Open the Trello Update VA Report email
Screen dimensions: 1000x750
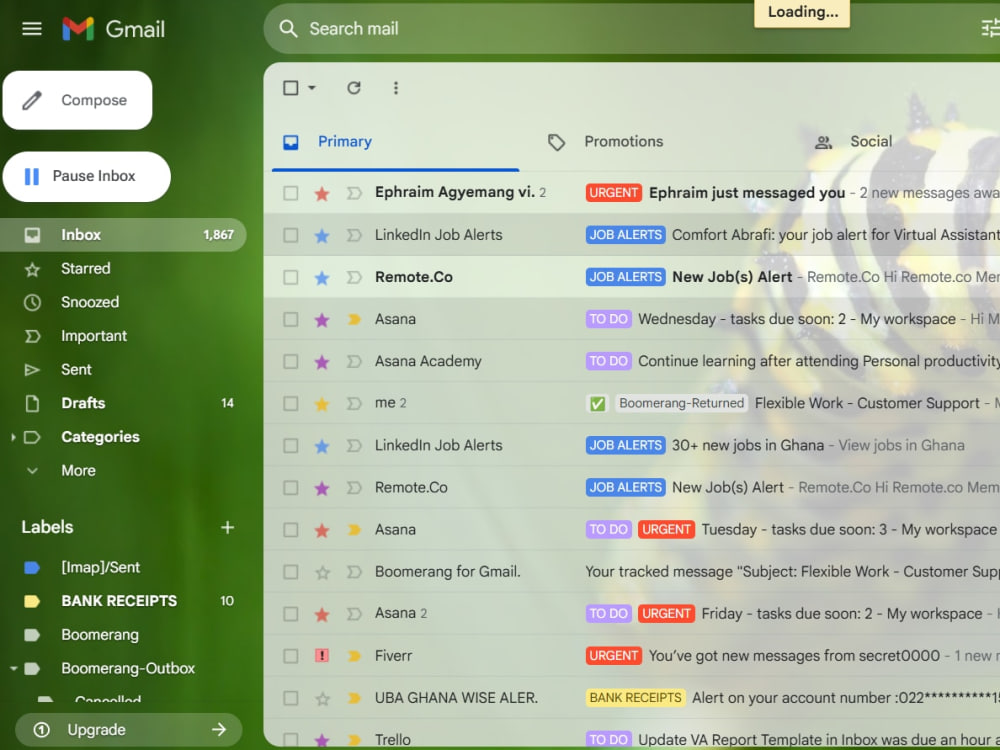coord(631,739)
